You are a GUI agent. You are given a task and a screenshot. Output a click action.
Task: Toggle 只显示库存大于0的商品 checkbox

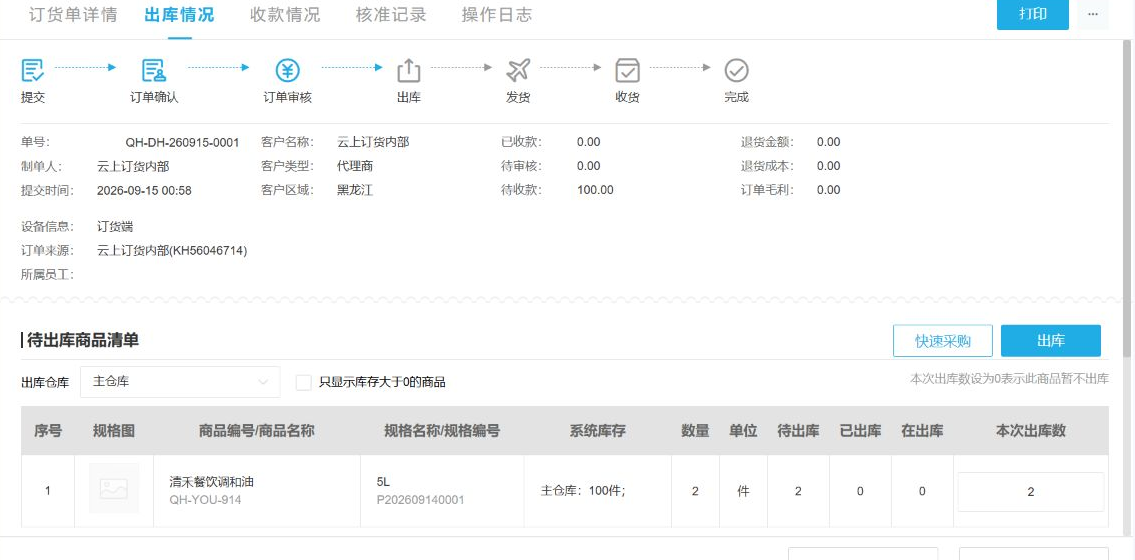click(304, 382)
